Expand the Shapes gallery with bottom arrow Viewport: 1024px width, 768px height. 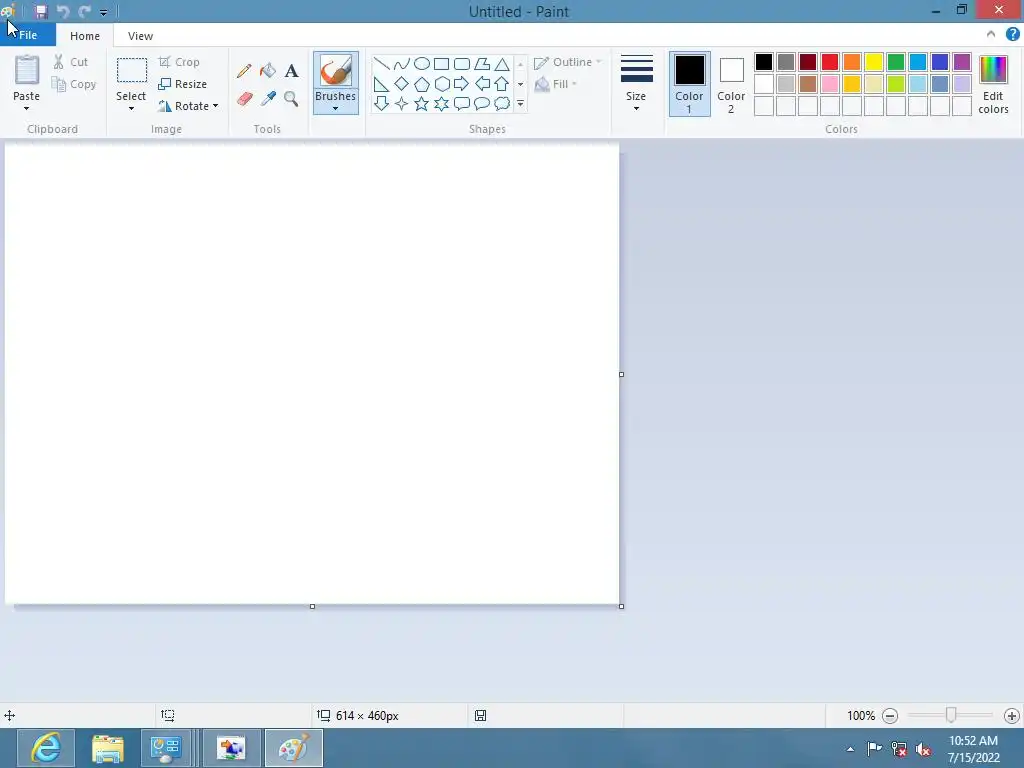coord(520,104)
